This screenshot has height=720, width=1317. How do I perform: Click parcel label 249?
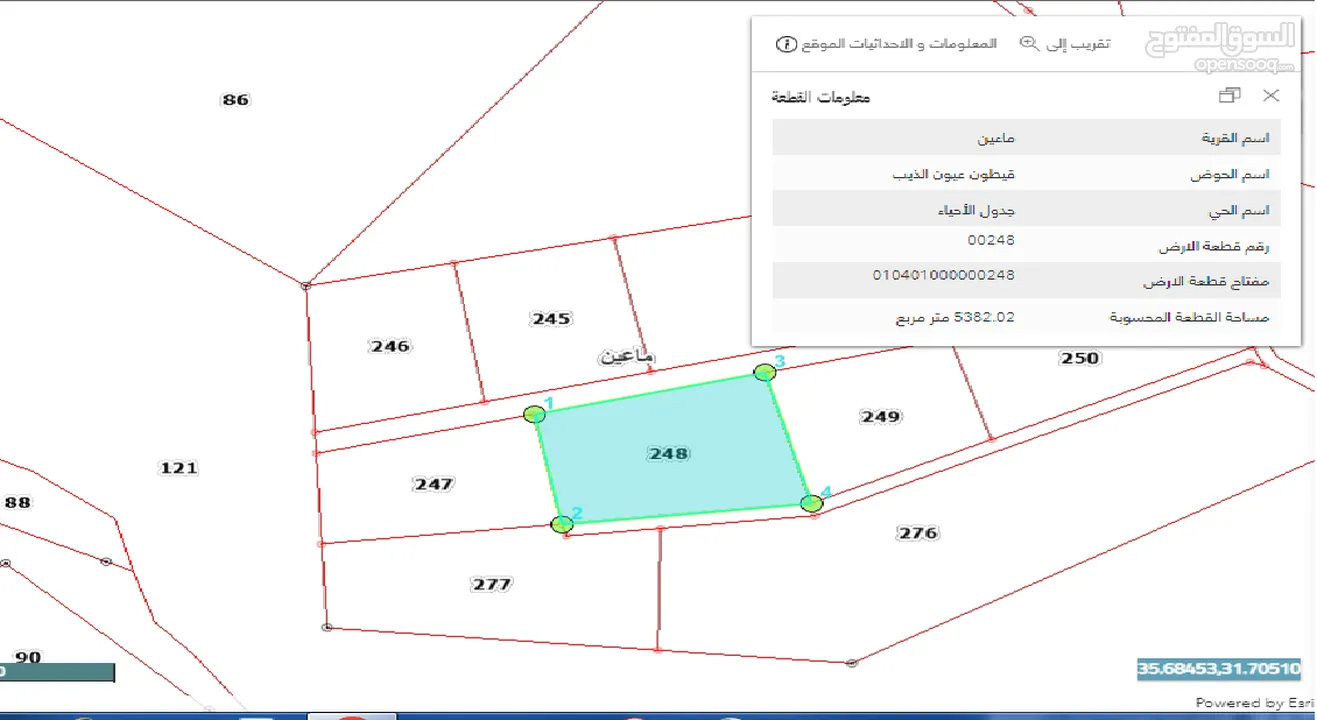pyautogui.click(x=881, y=416)
